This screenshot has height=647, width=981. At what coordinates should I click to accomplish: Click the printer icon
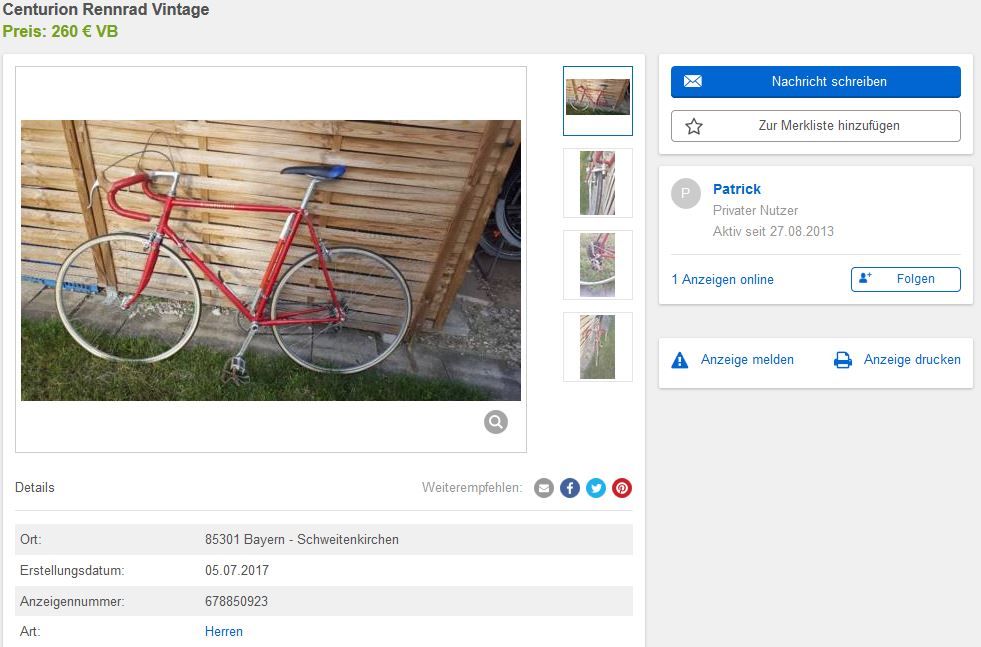(843, 360)
